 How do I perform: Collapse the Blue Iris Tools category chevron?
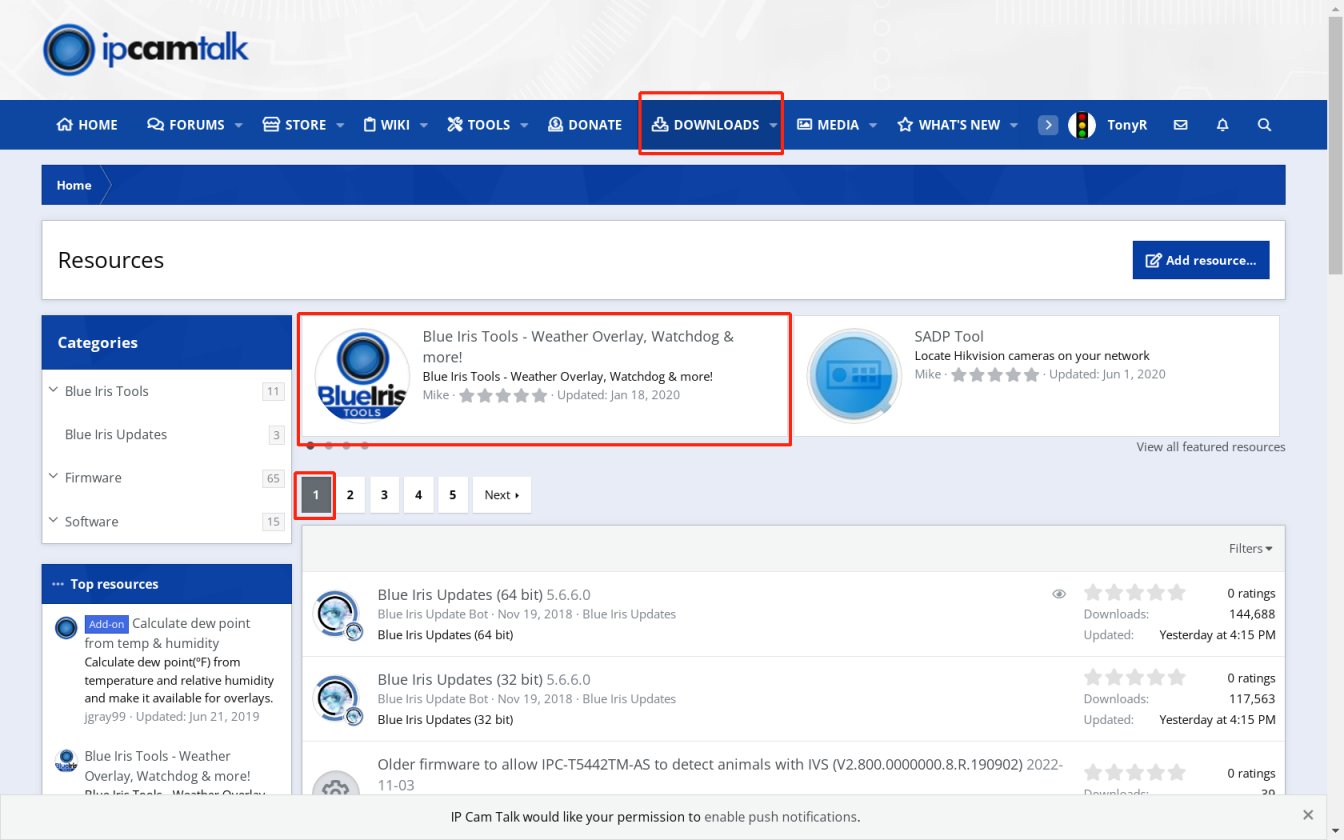click(x=53, y=390)
